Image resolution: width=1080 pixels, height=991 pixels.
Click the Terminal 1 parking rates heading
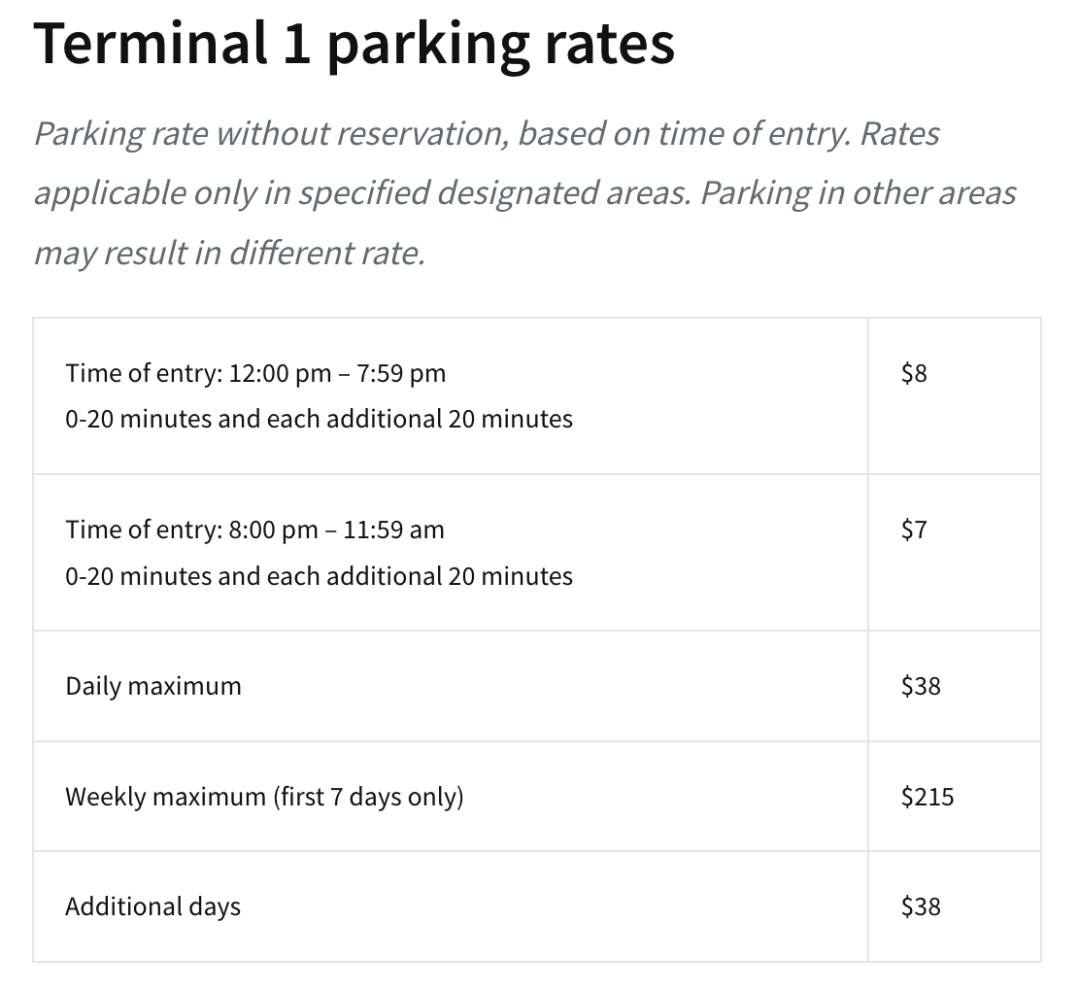pyautogui.click(x=354, y=45)
